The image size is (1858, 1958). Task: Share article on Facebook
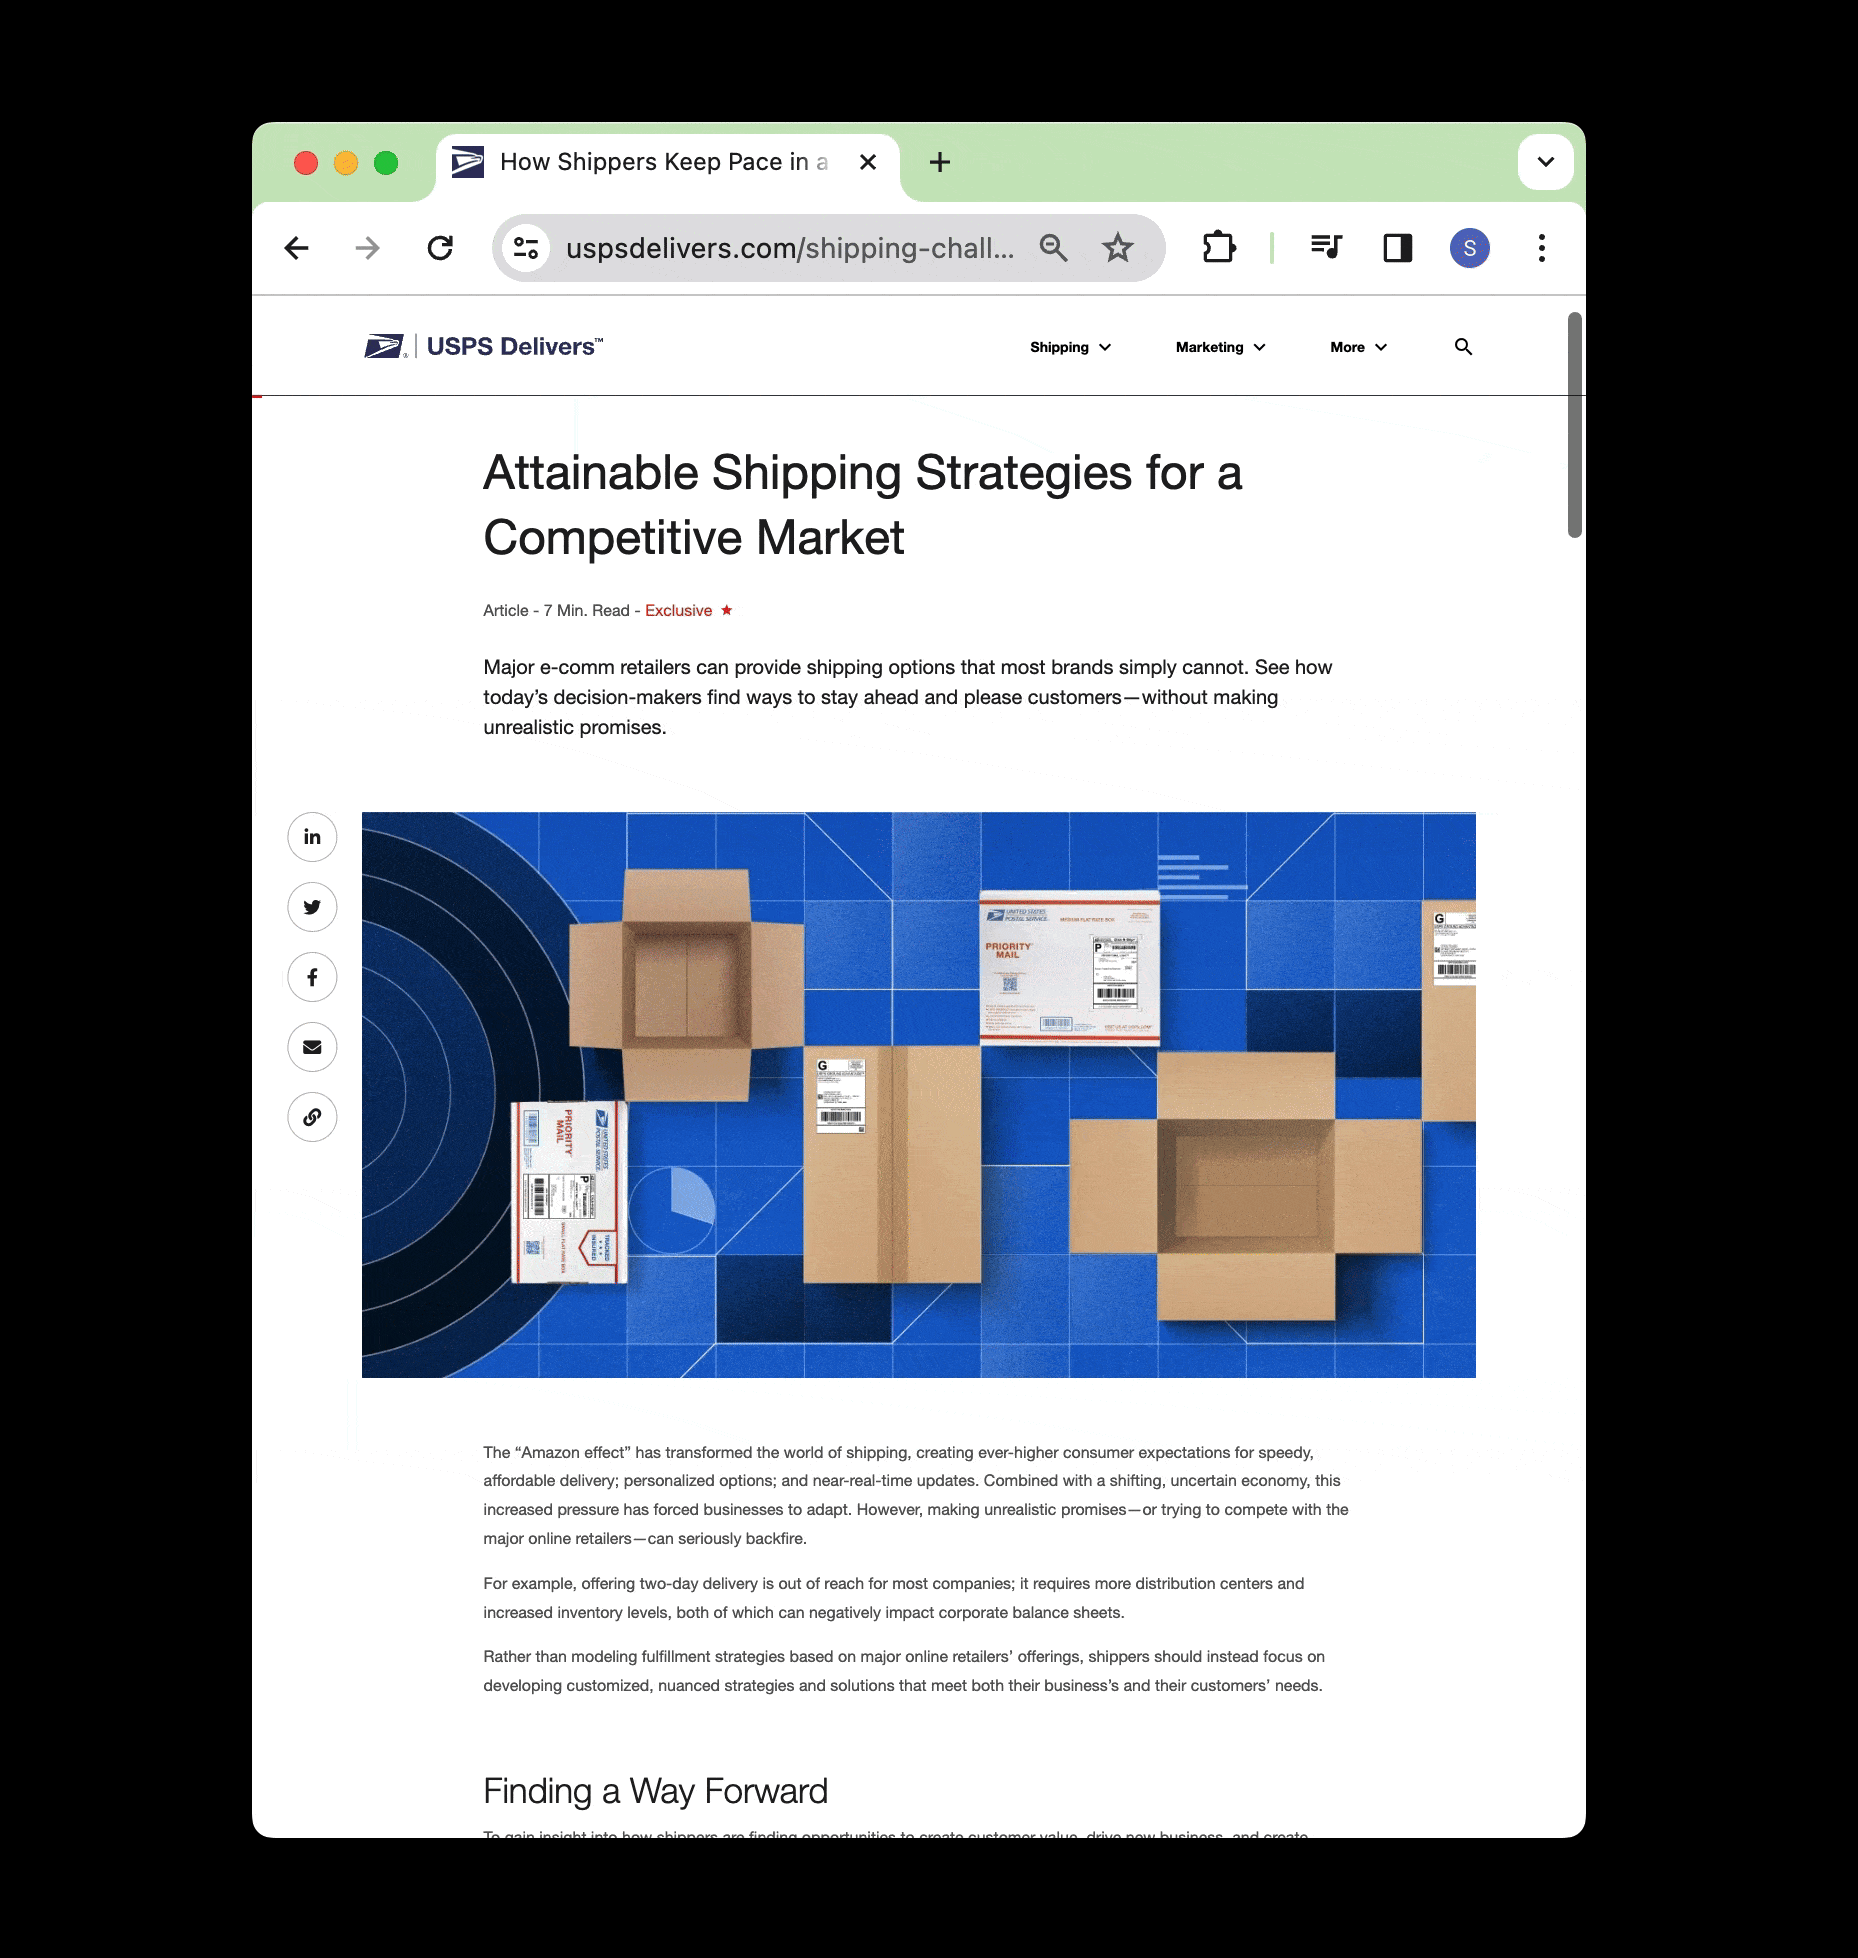coord(312,977)
